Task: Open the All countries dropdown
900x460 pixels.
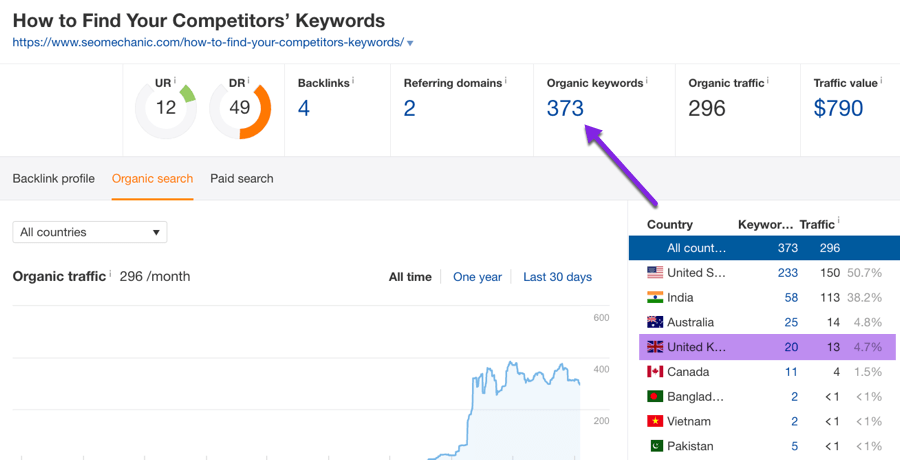Action: click(x=90, y=232)
